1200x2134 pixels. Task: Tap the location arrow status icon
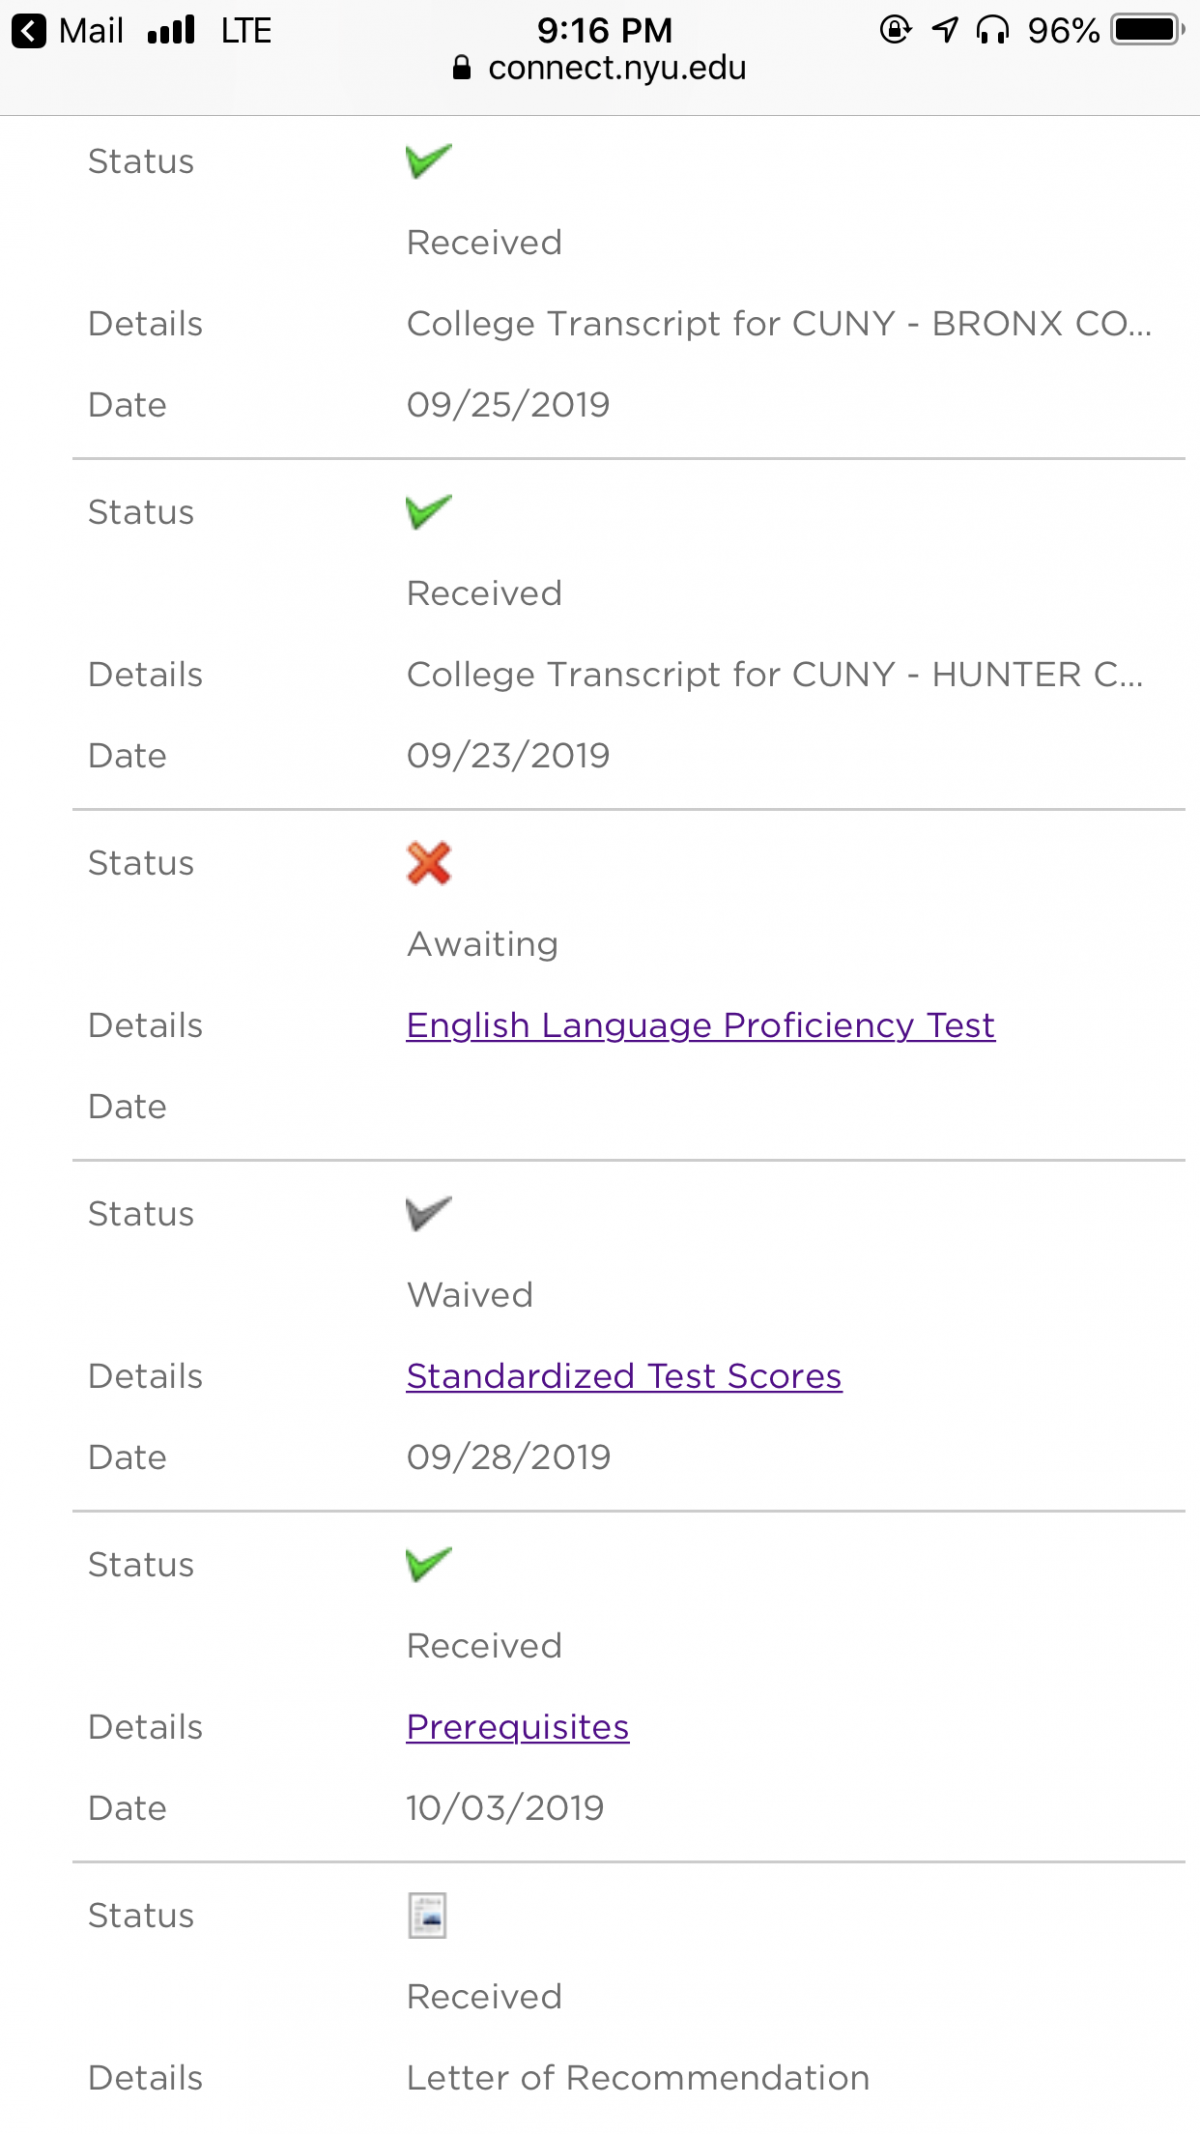point(945,30)
